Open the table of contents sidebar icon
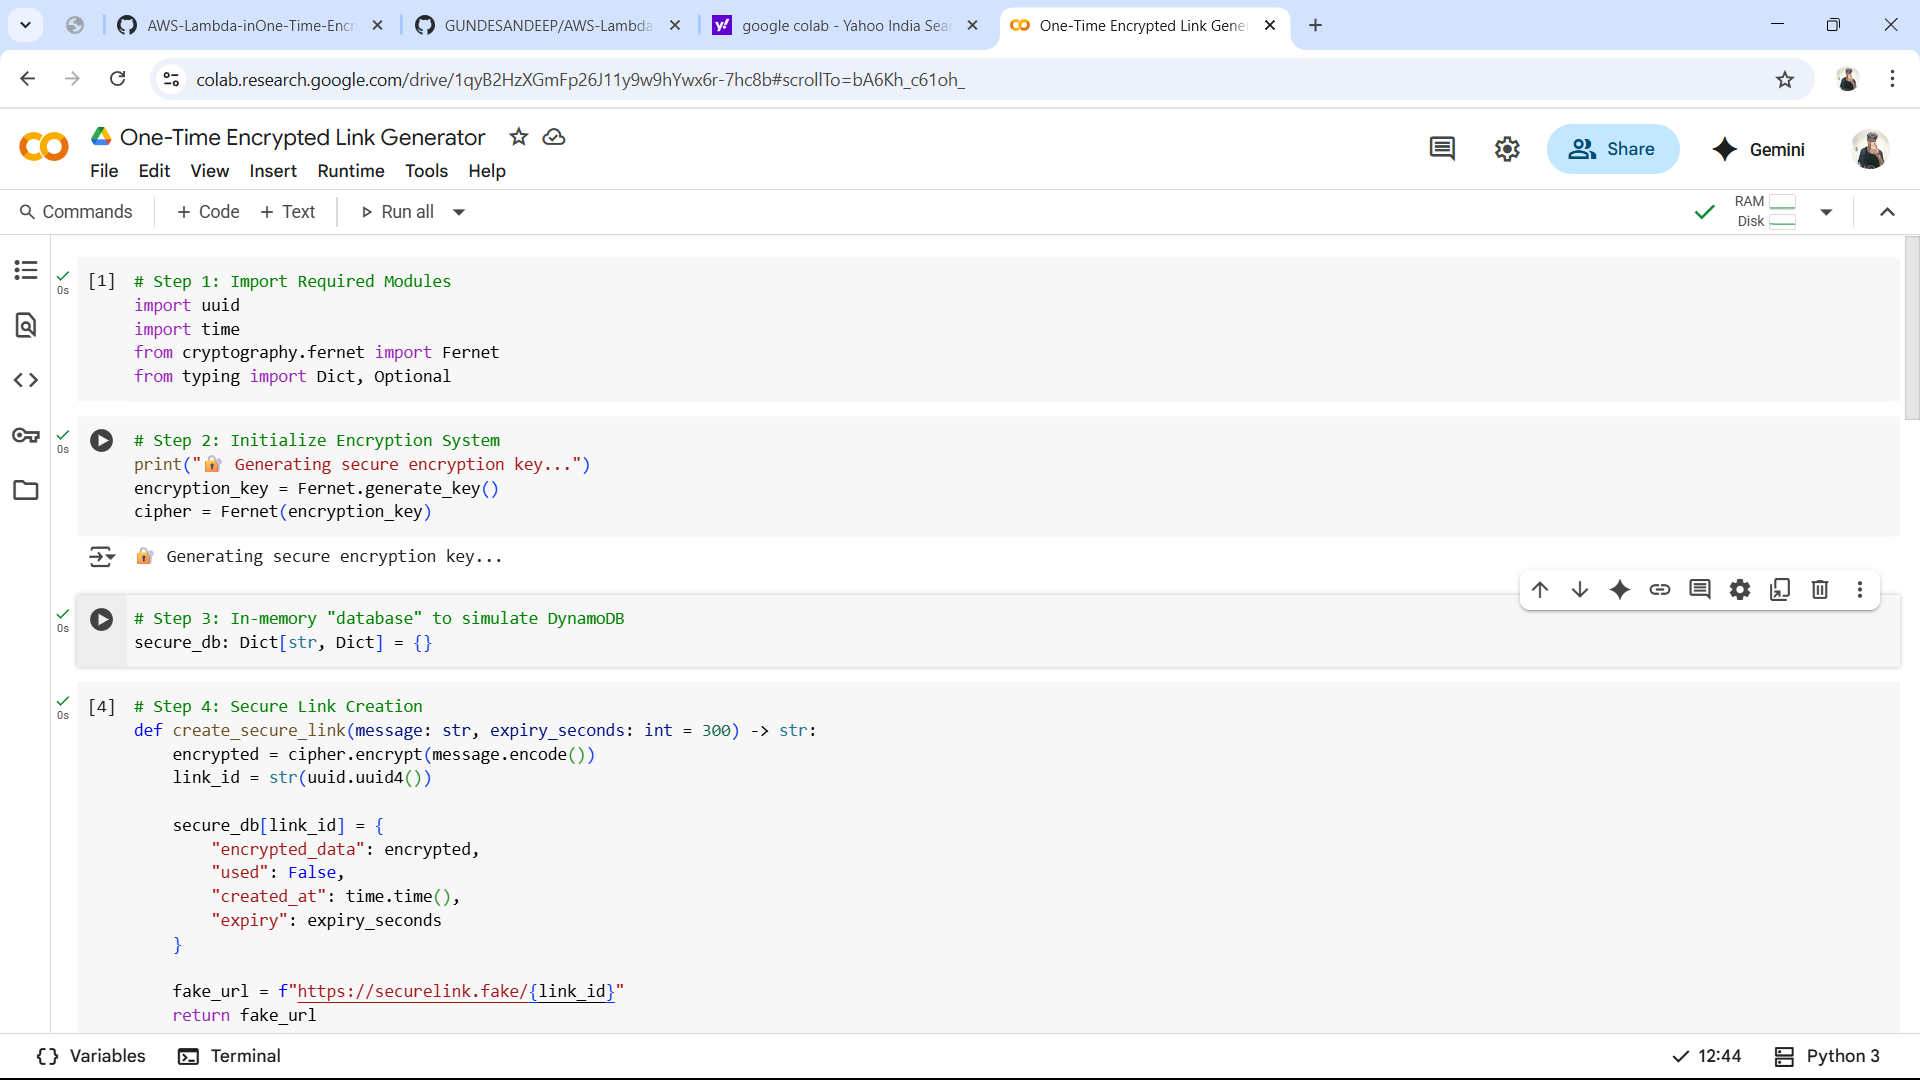This screenshot has height=1080, width=1920. tap(26, 270)
